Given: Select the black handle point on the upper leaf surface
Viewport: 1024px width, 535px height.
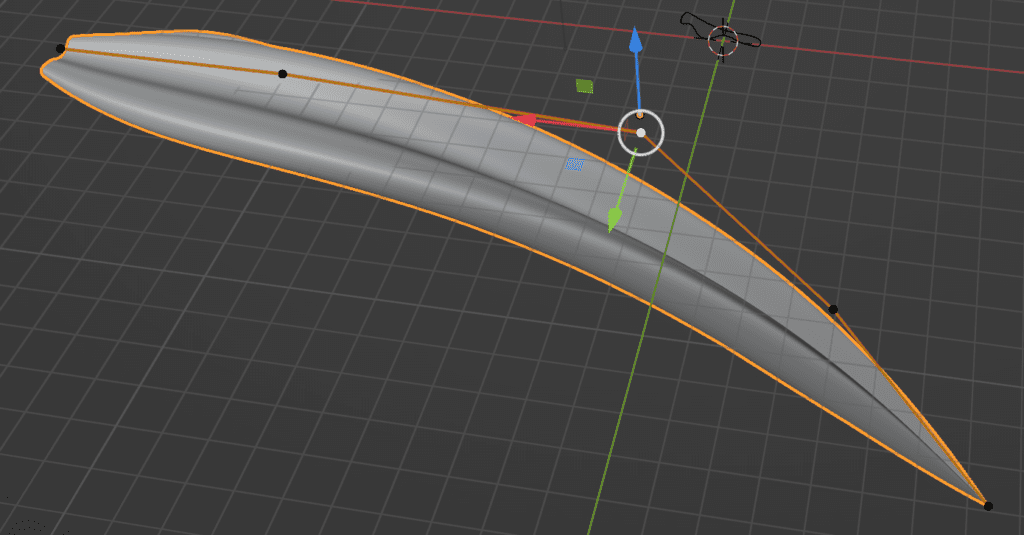Looking at the screenshot, I should (282, 74).
